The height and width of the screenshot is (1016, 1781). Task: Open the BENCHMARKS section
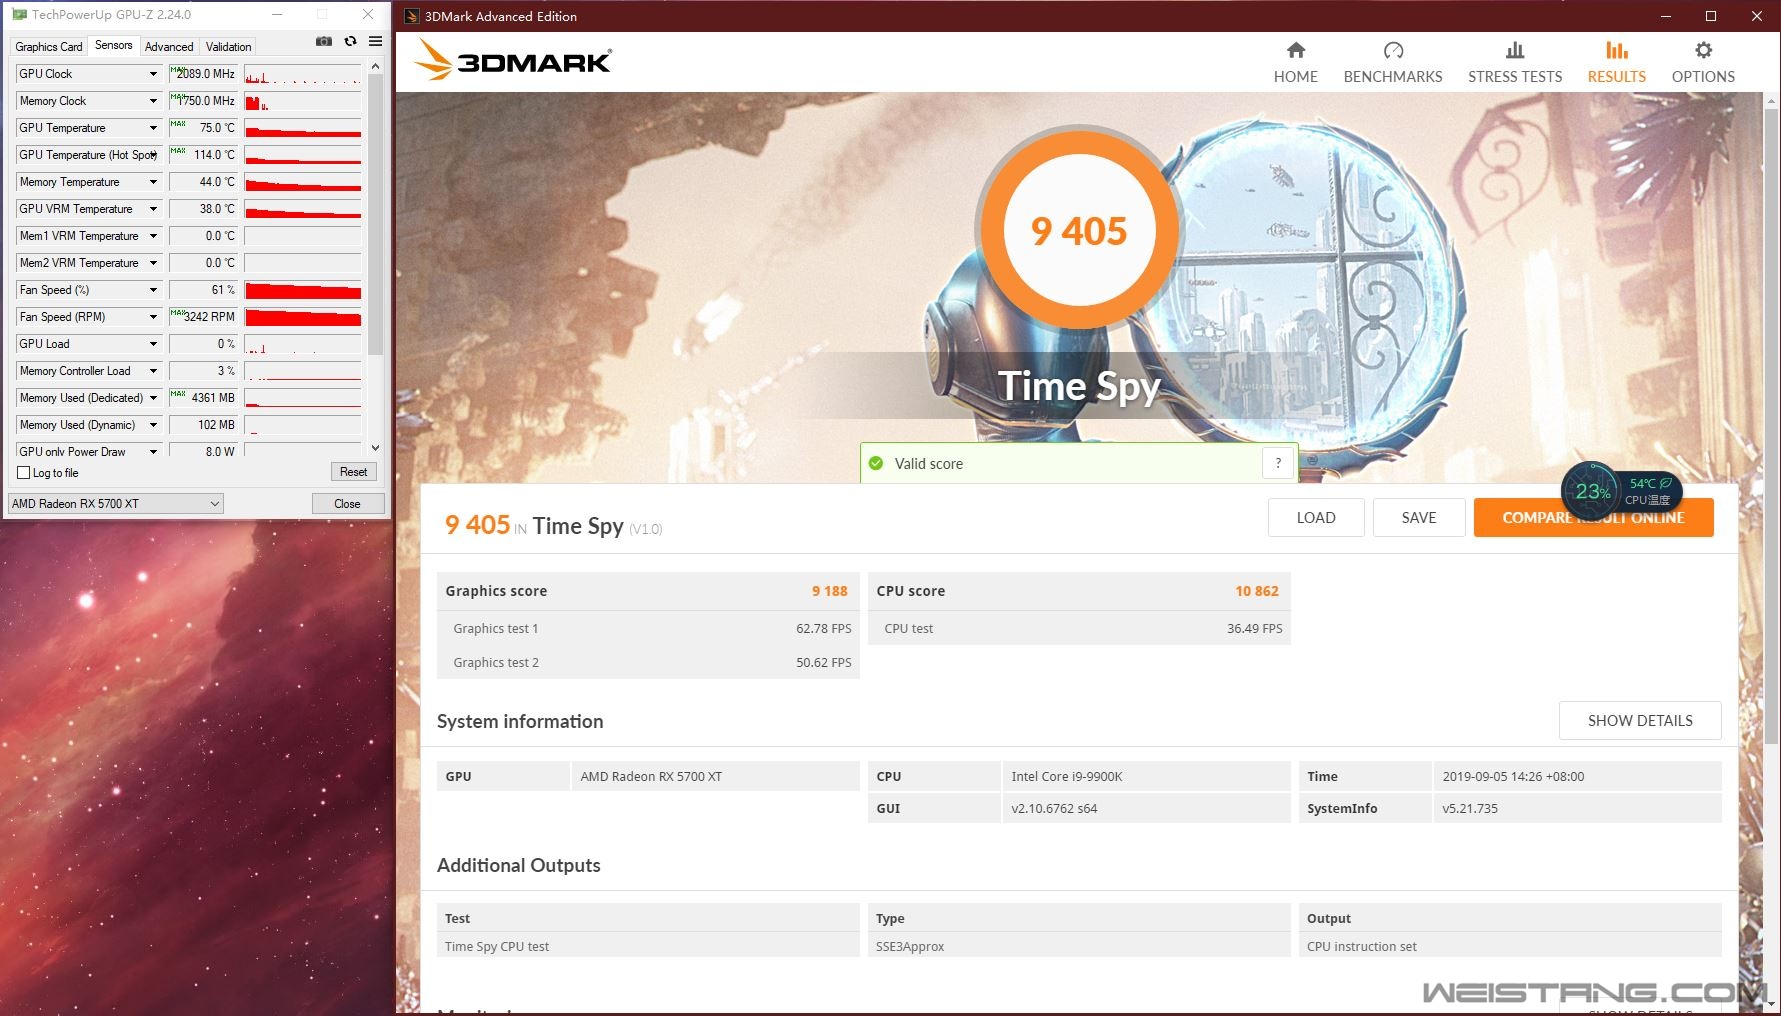(x=1393, y=62)
